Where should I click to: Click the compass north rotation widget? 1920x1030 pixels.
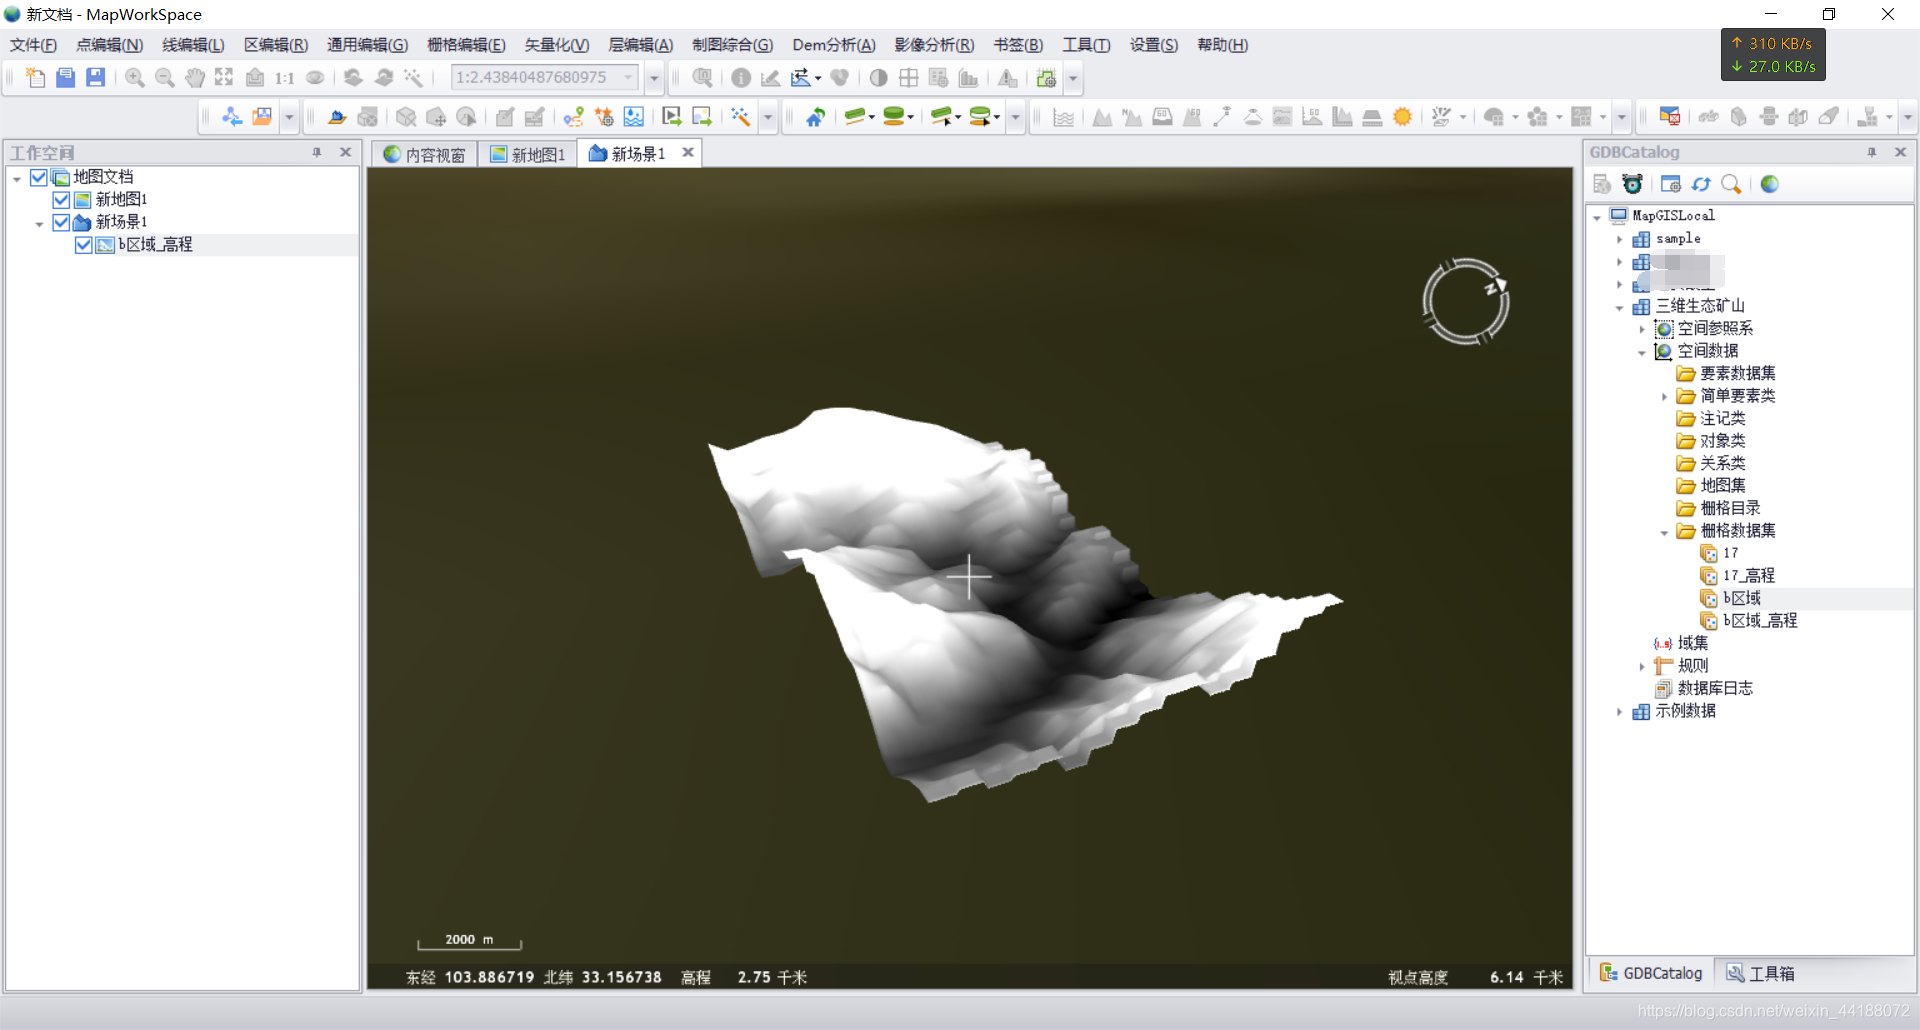1466,302
